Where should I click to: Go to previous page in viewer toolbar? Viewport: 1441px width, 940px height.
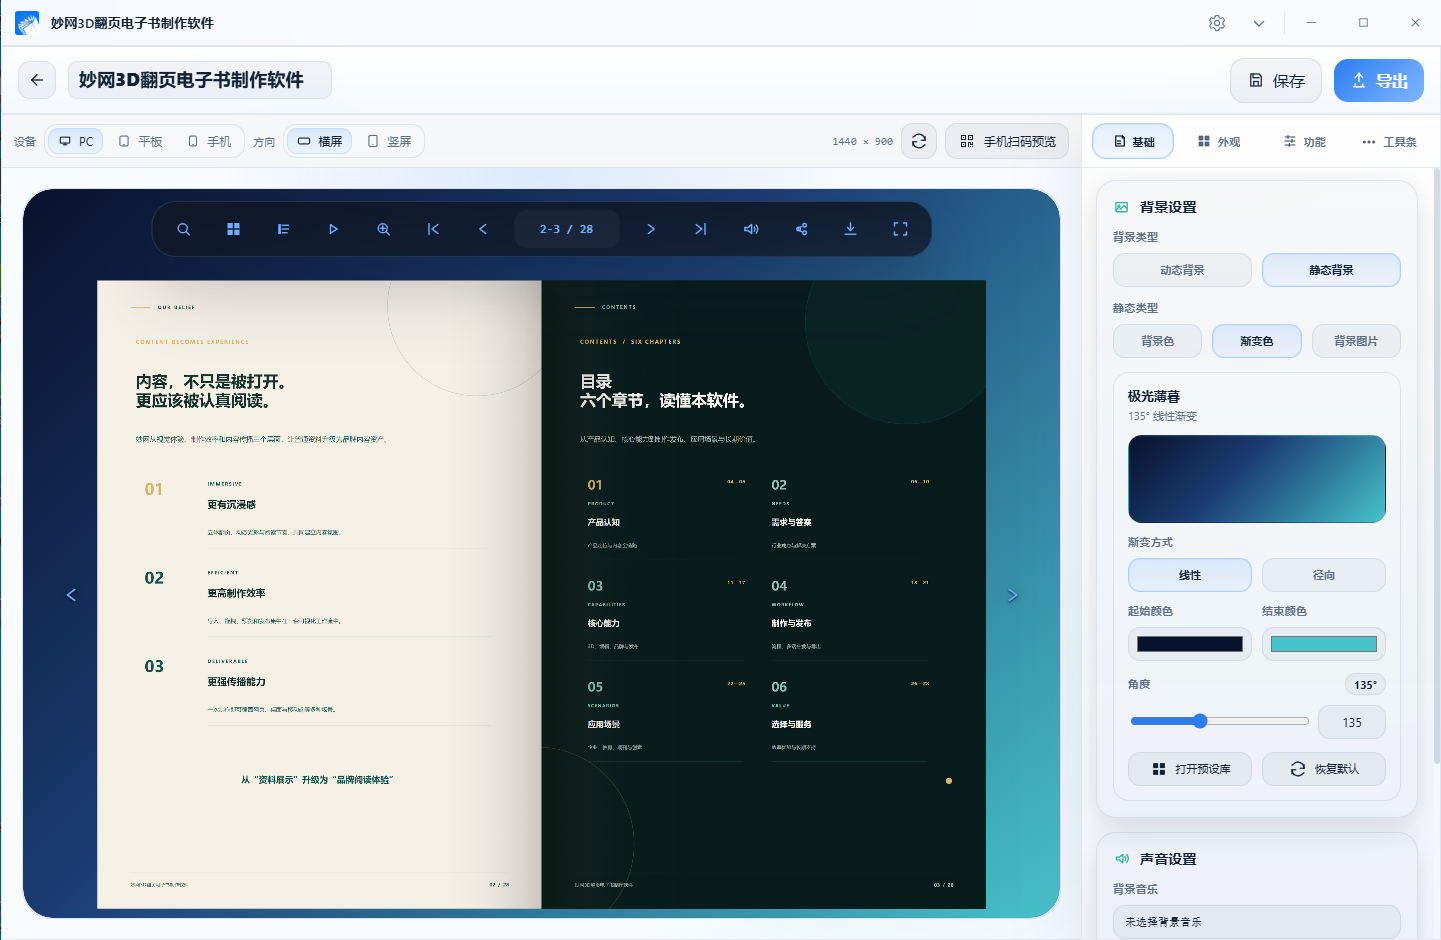pyautogui.click(x=483, y=229)
